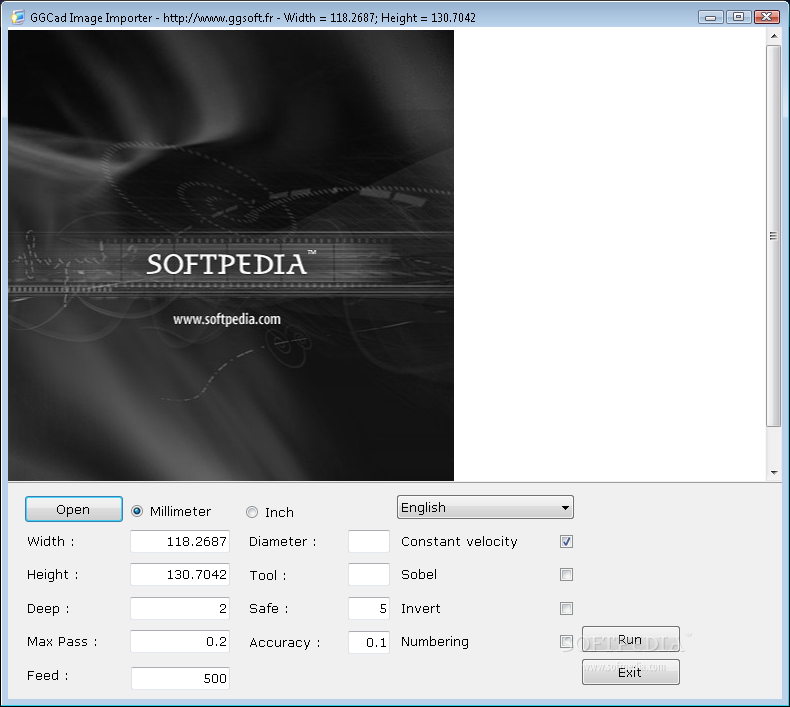The height and width of the screenshot is (707, 790).
Task: Click the 'Constant velocity' label
Action: (x=459, y=542)
